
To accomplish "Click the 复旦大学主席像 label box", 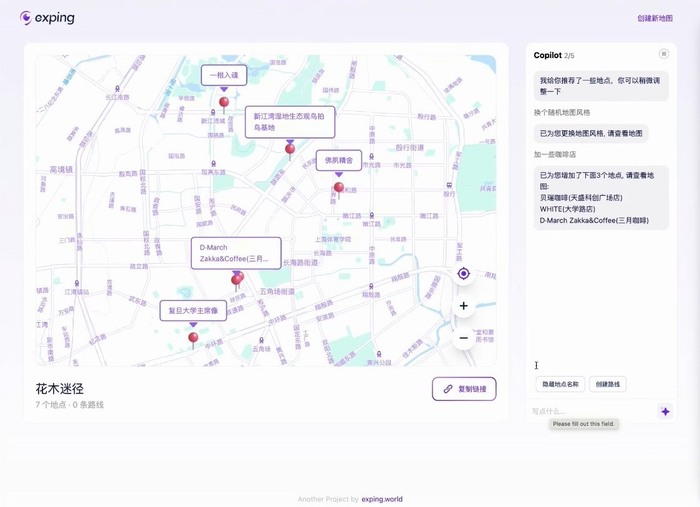I will [193, 311].
